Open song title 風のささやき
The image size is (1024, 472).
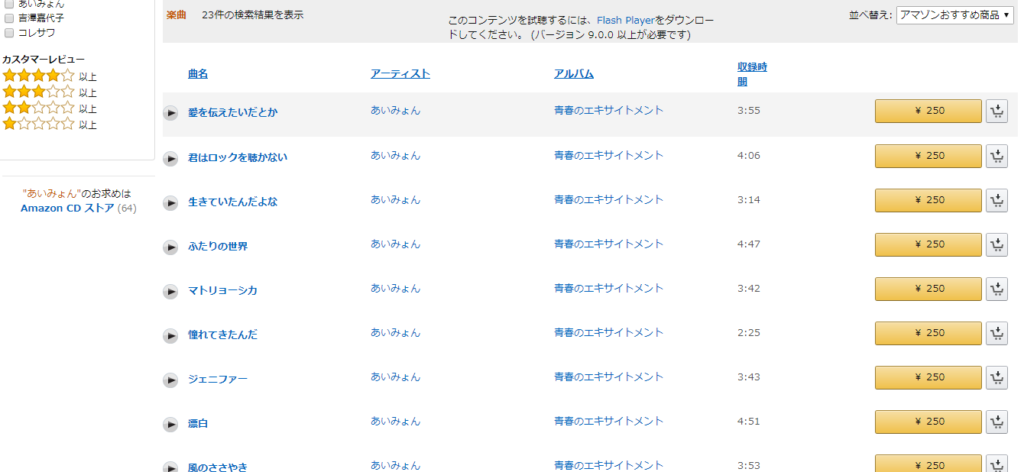[218, 467]
